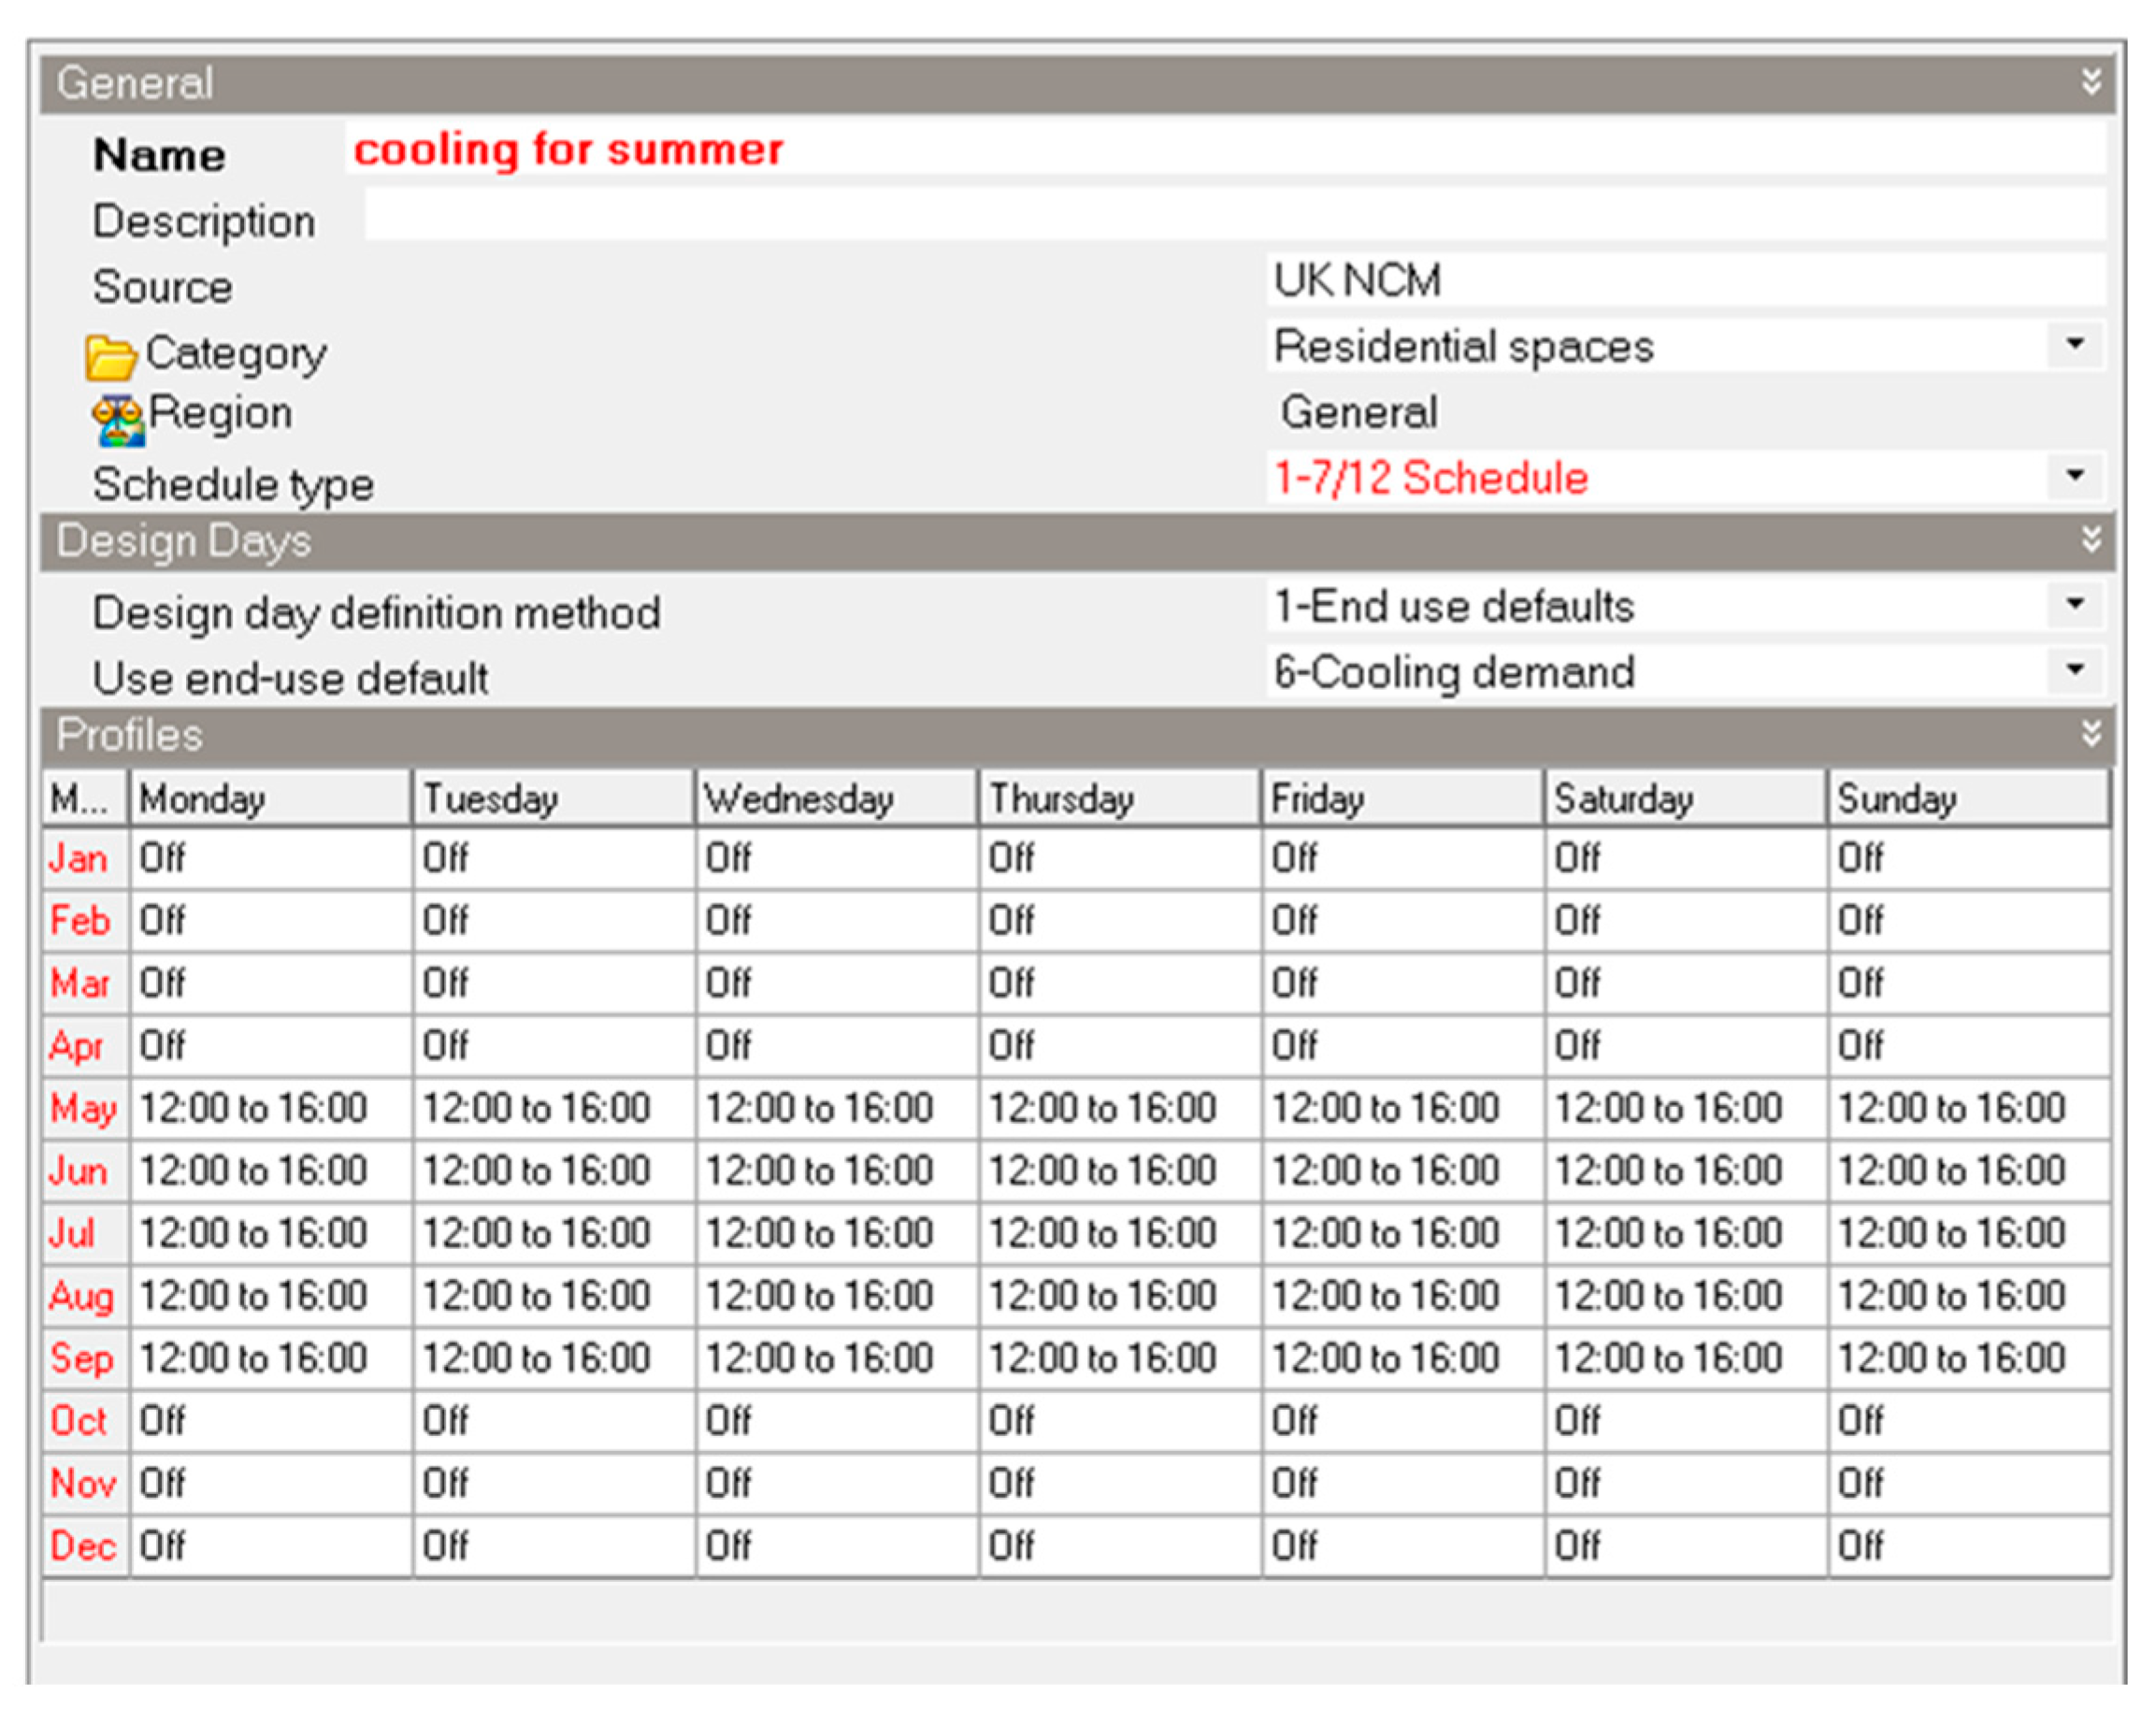
Task: Collapse the General section chevron
Action: (2091, 82)
